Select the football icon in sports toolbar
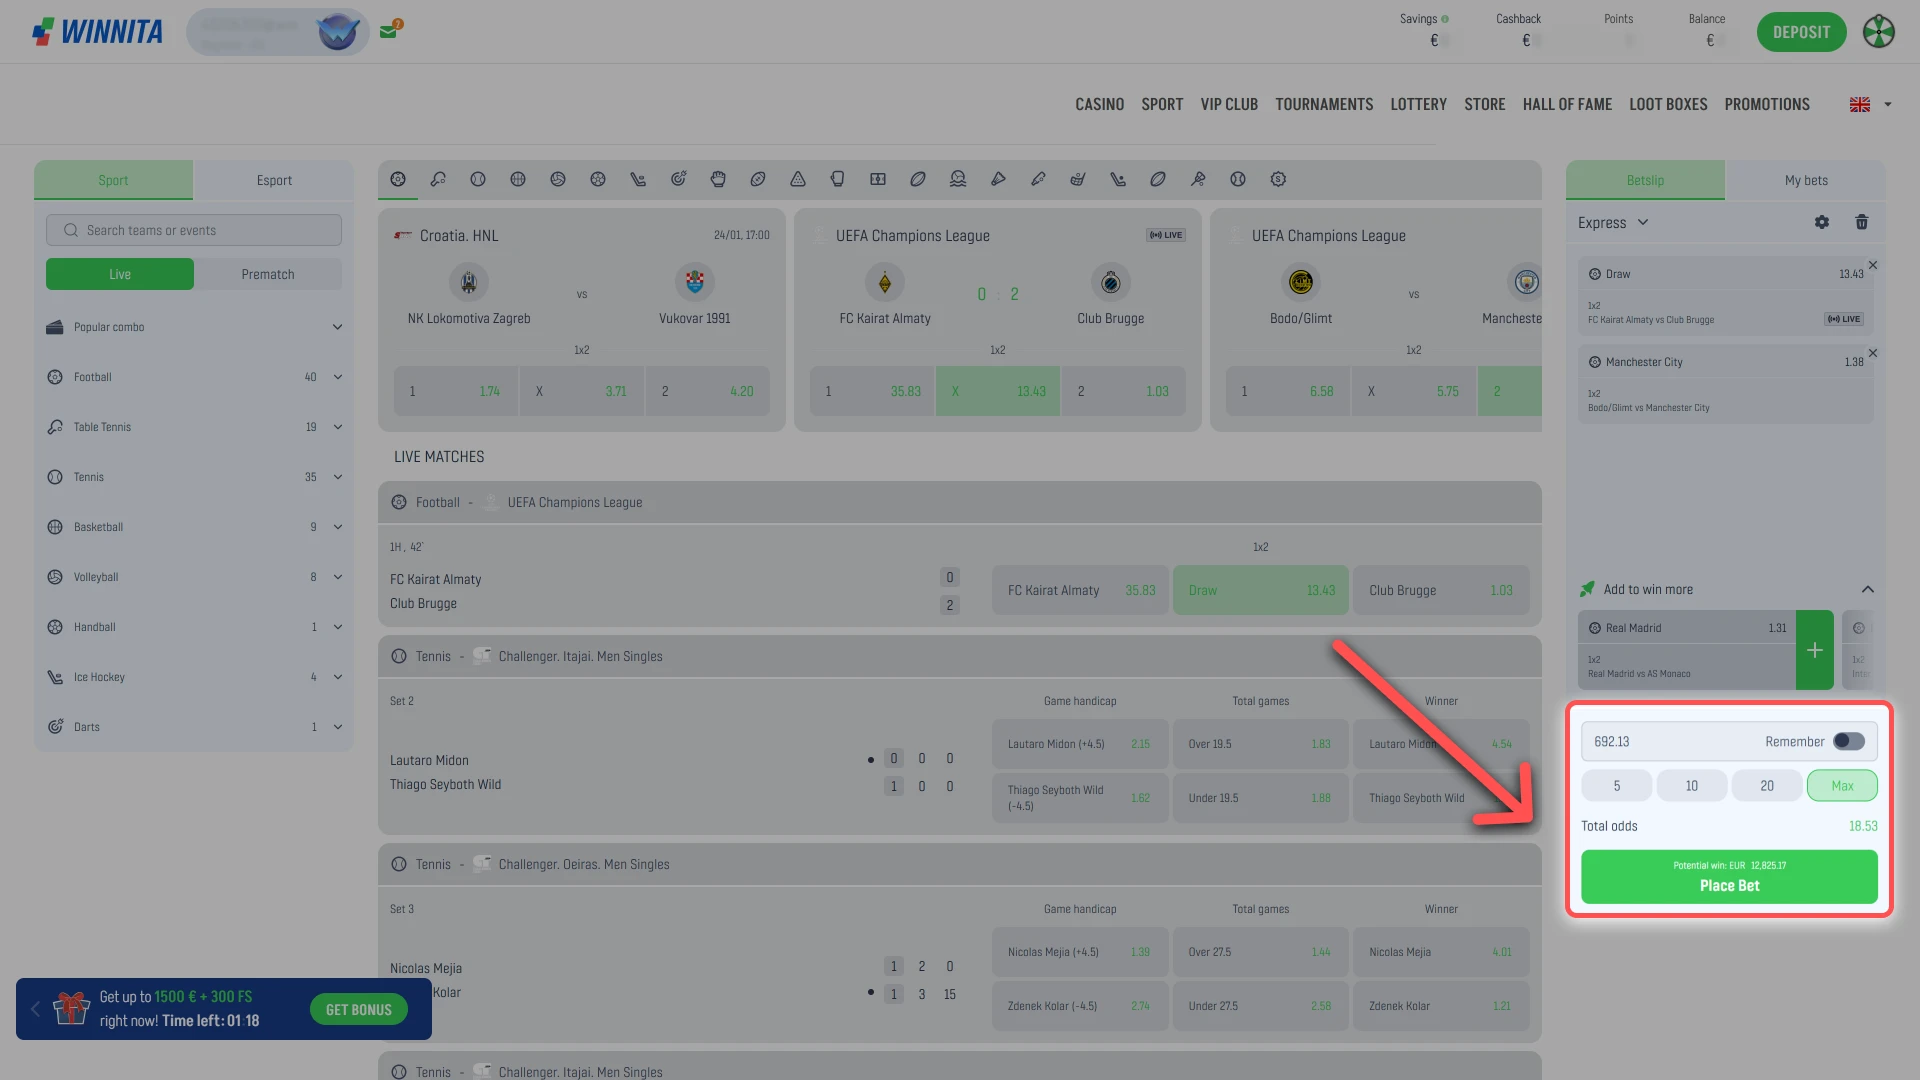Screen dimensions: 1920x1080 coord(398,179)
